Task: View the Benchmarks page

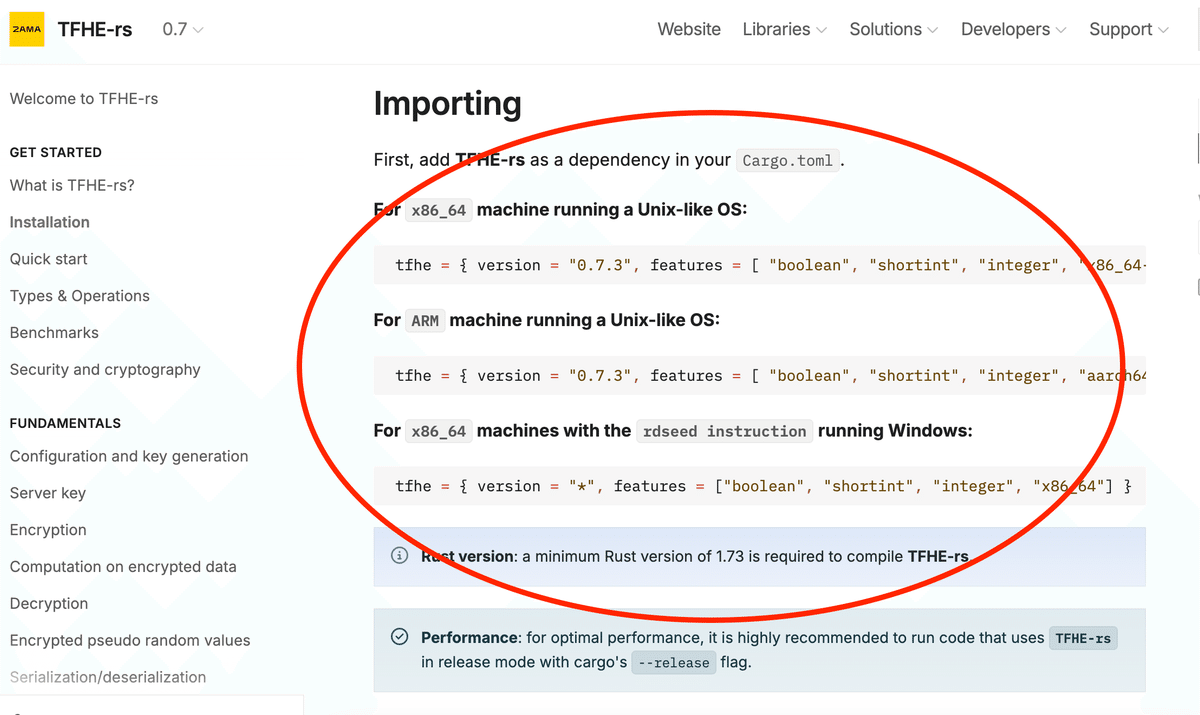Action: pos(54,333)
